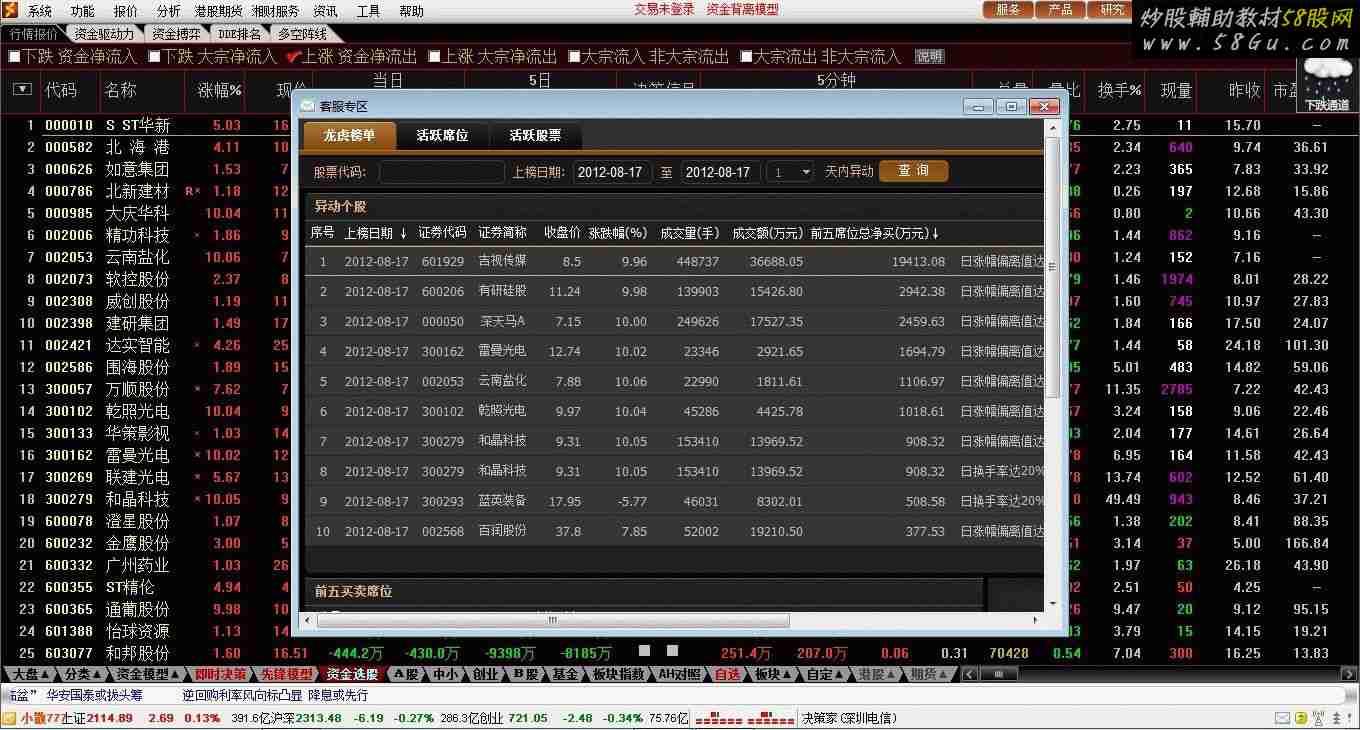Click the 华安国泰或拔头筹 news headline

[x=95, y=696]
